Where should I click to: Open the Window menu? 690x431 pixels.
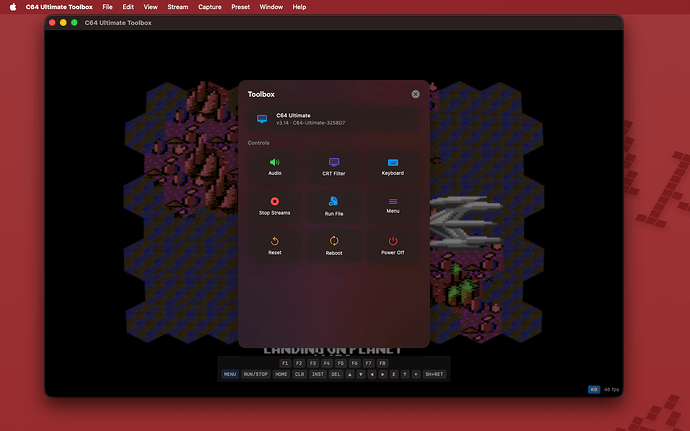[271, 7]
